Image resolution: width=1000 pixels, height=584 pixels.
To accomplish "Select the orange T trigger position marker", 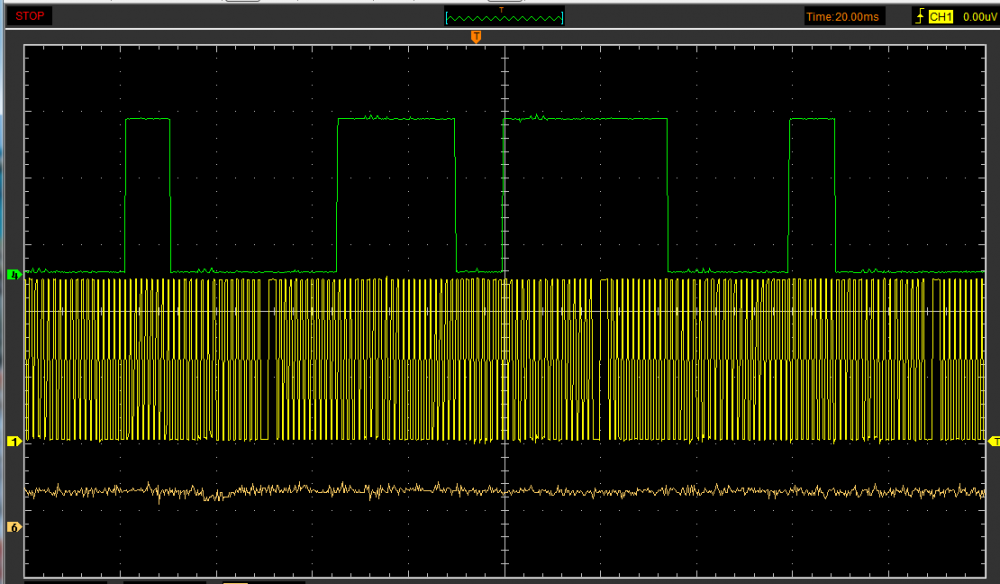I will (476, 36).
